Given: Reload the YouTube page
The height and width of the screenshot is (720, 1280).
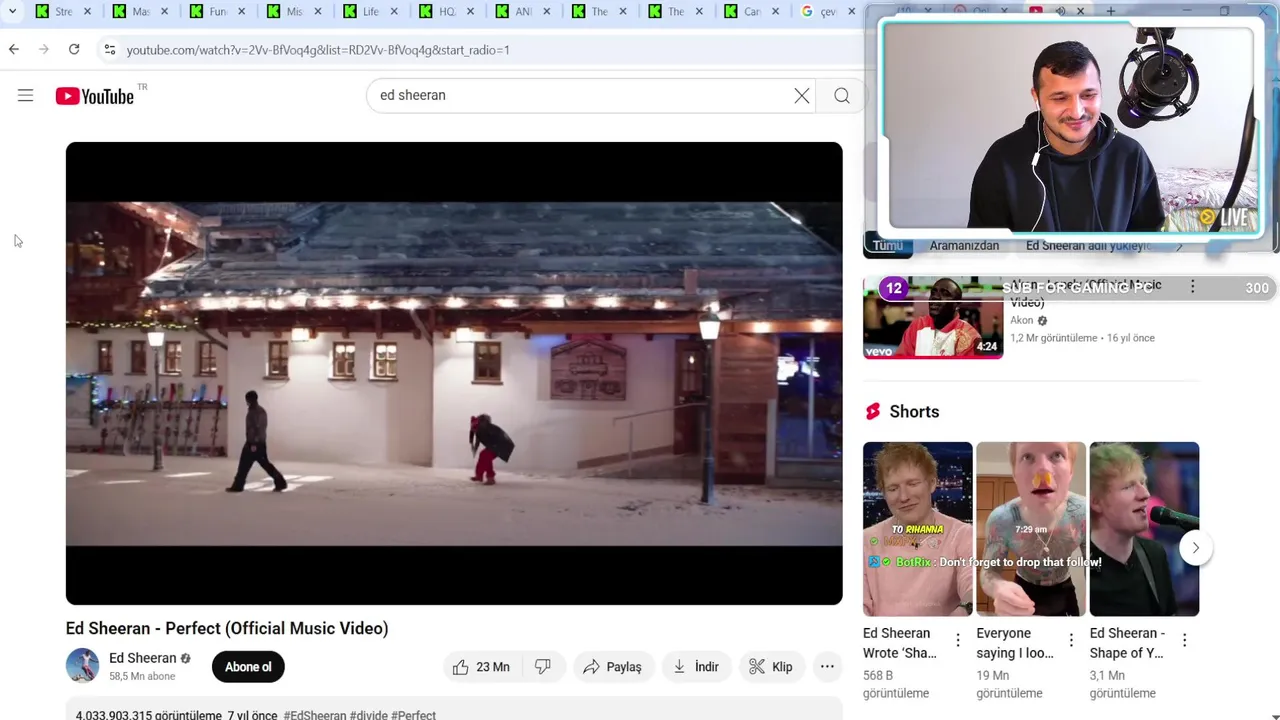Looking at the screenshot, I should coord(74,49).
